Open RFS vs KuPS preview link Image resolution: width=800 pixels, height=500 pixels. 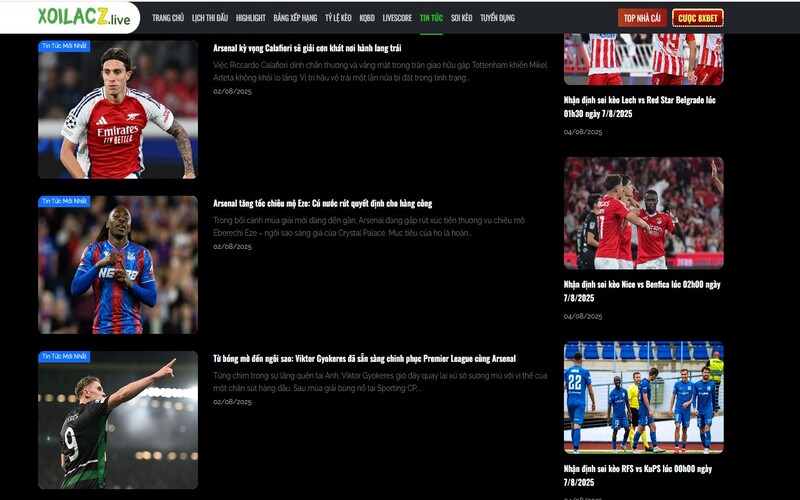click(638, 475)
